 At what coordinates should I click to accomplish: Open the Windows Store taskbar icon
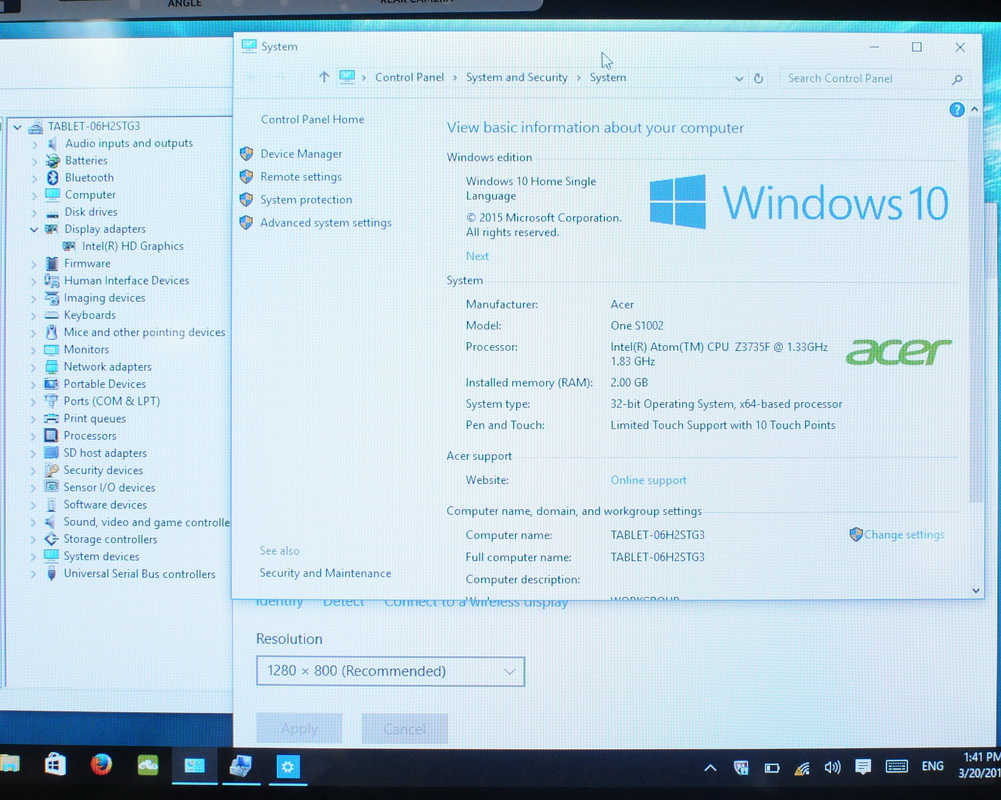pyautogui.click(x=55, y=764)
